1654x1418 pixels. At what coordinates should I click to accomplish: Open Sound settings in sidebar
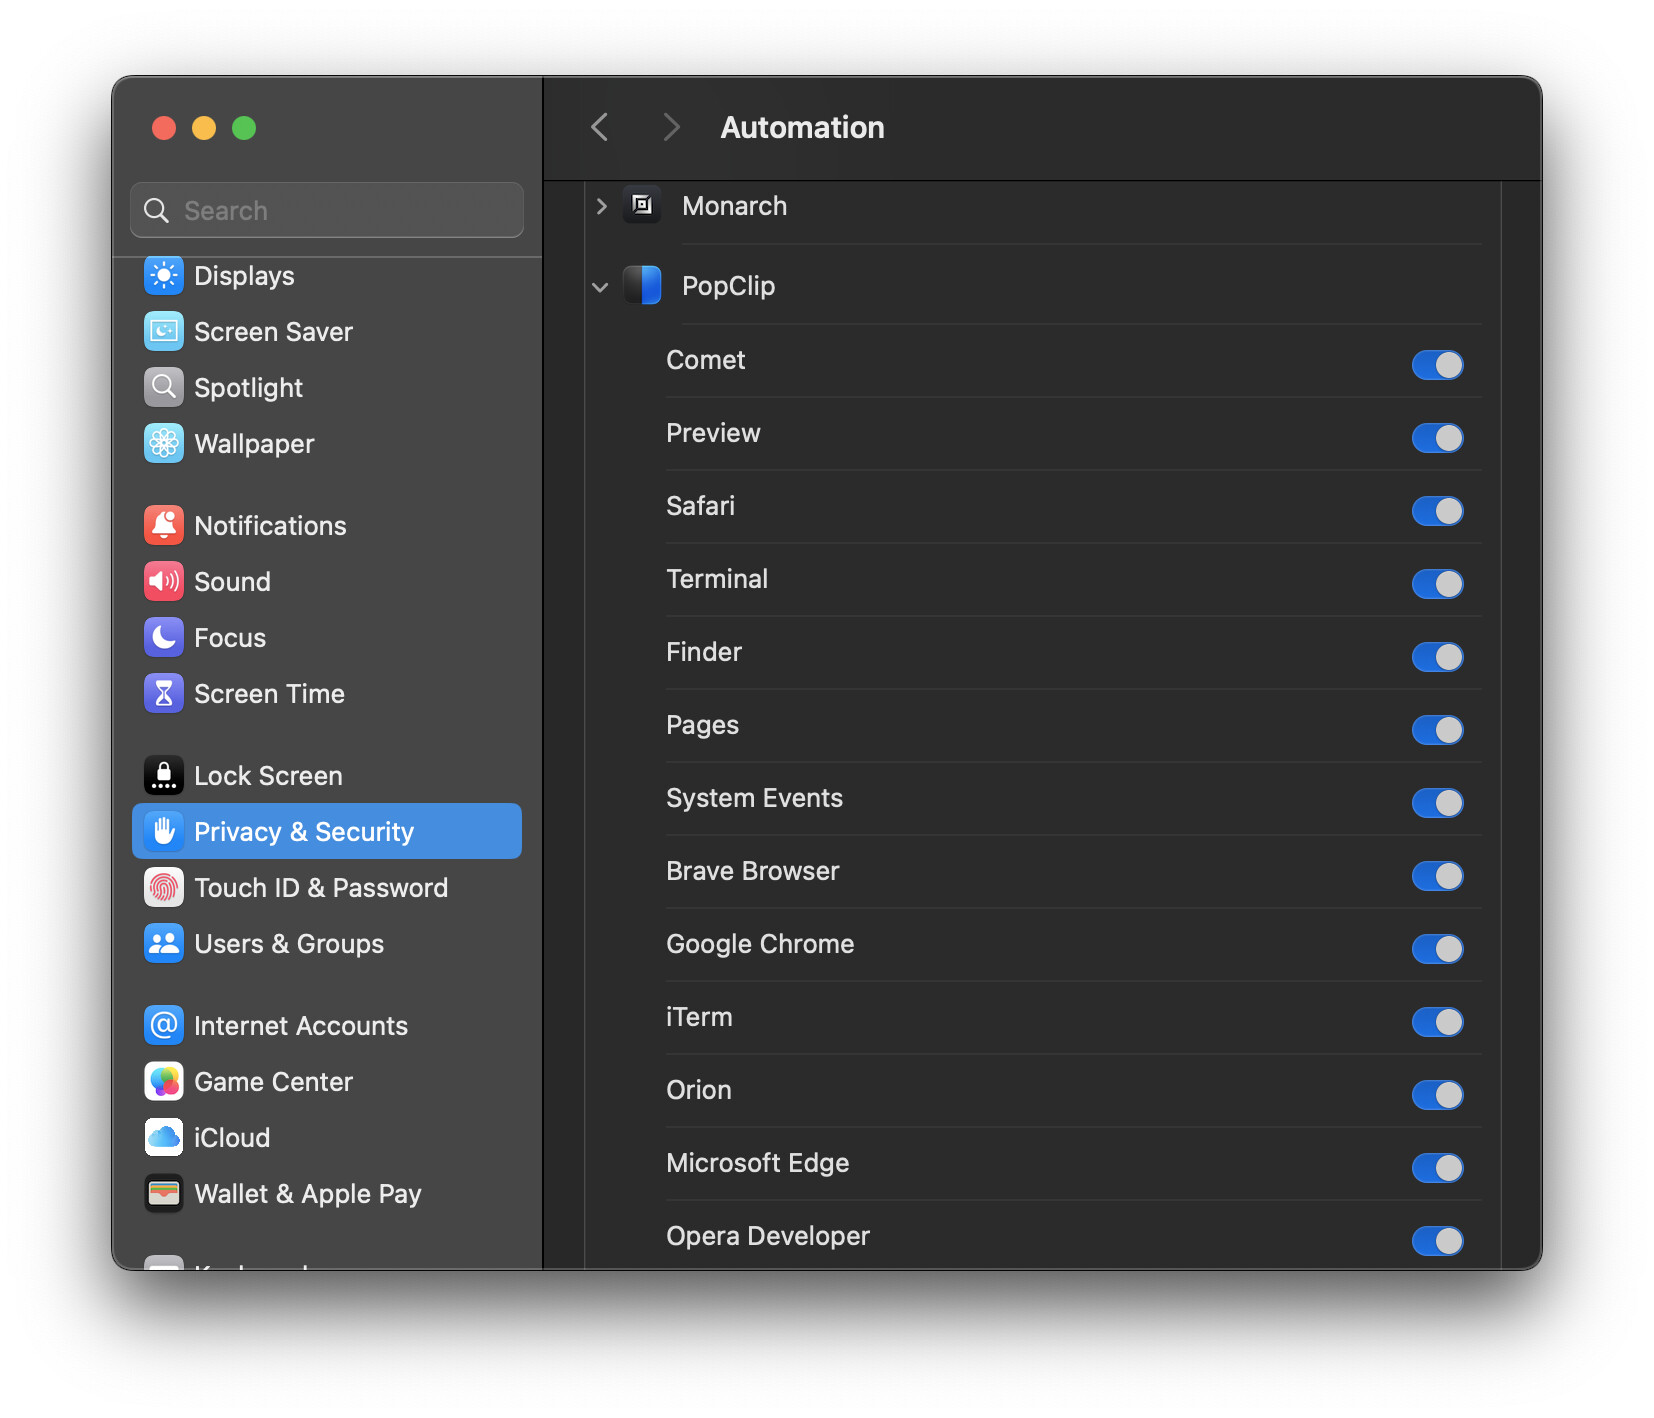[232, 582]
